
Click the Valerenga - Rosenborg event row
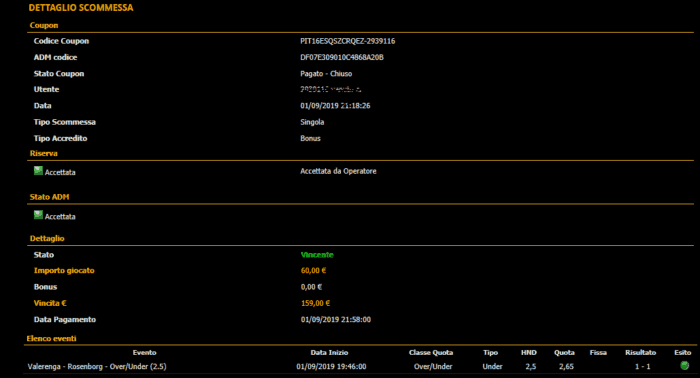coord(360,366)
